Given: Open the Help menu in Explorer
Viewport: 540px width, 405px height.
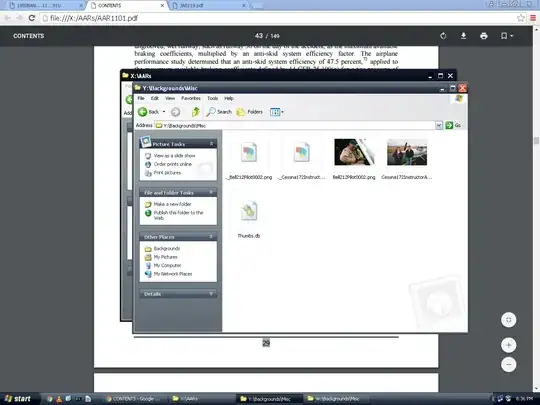Looking at the screenshot, I should 229,98.
